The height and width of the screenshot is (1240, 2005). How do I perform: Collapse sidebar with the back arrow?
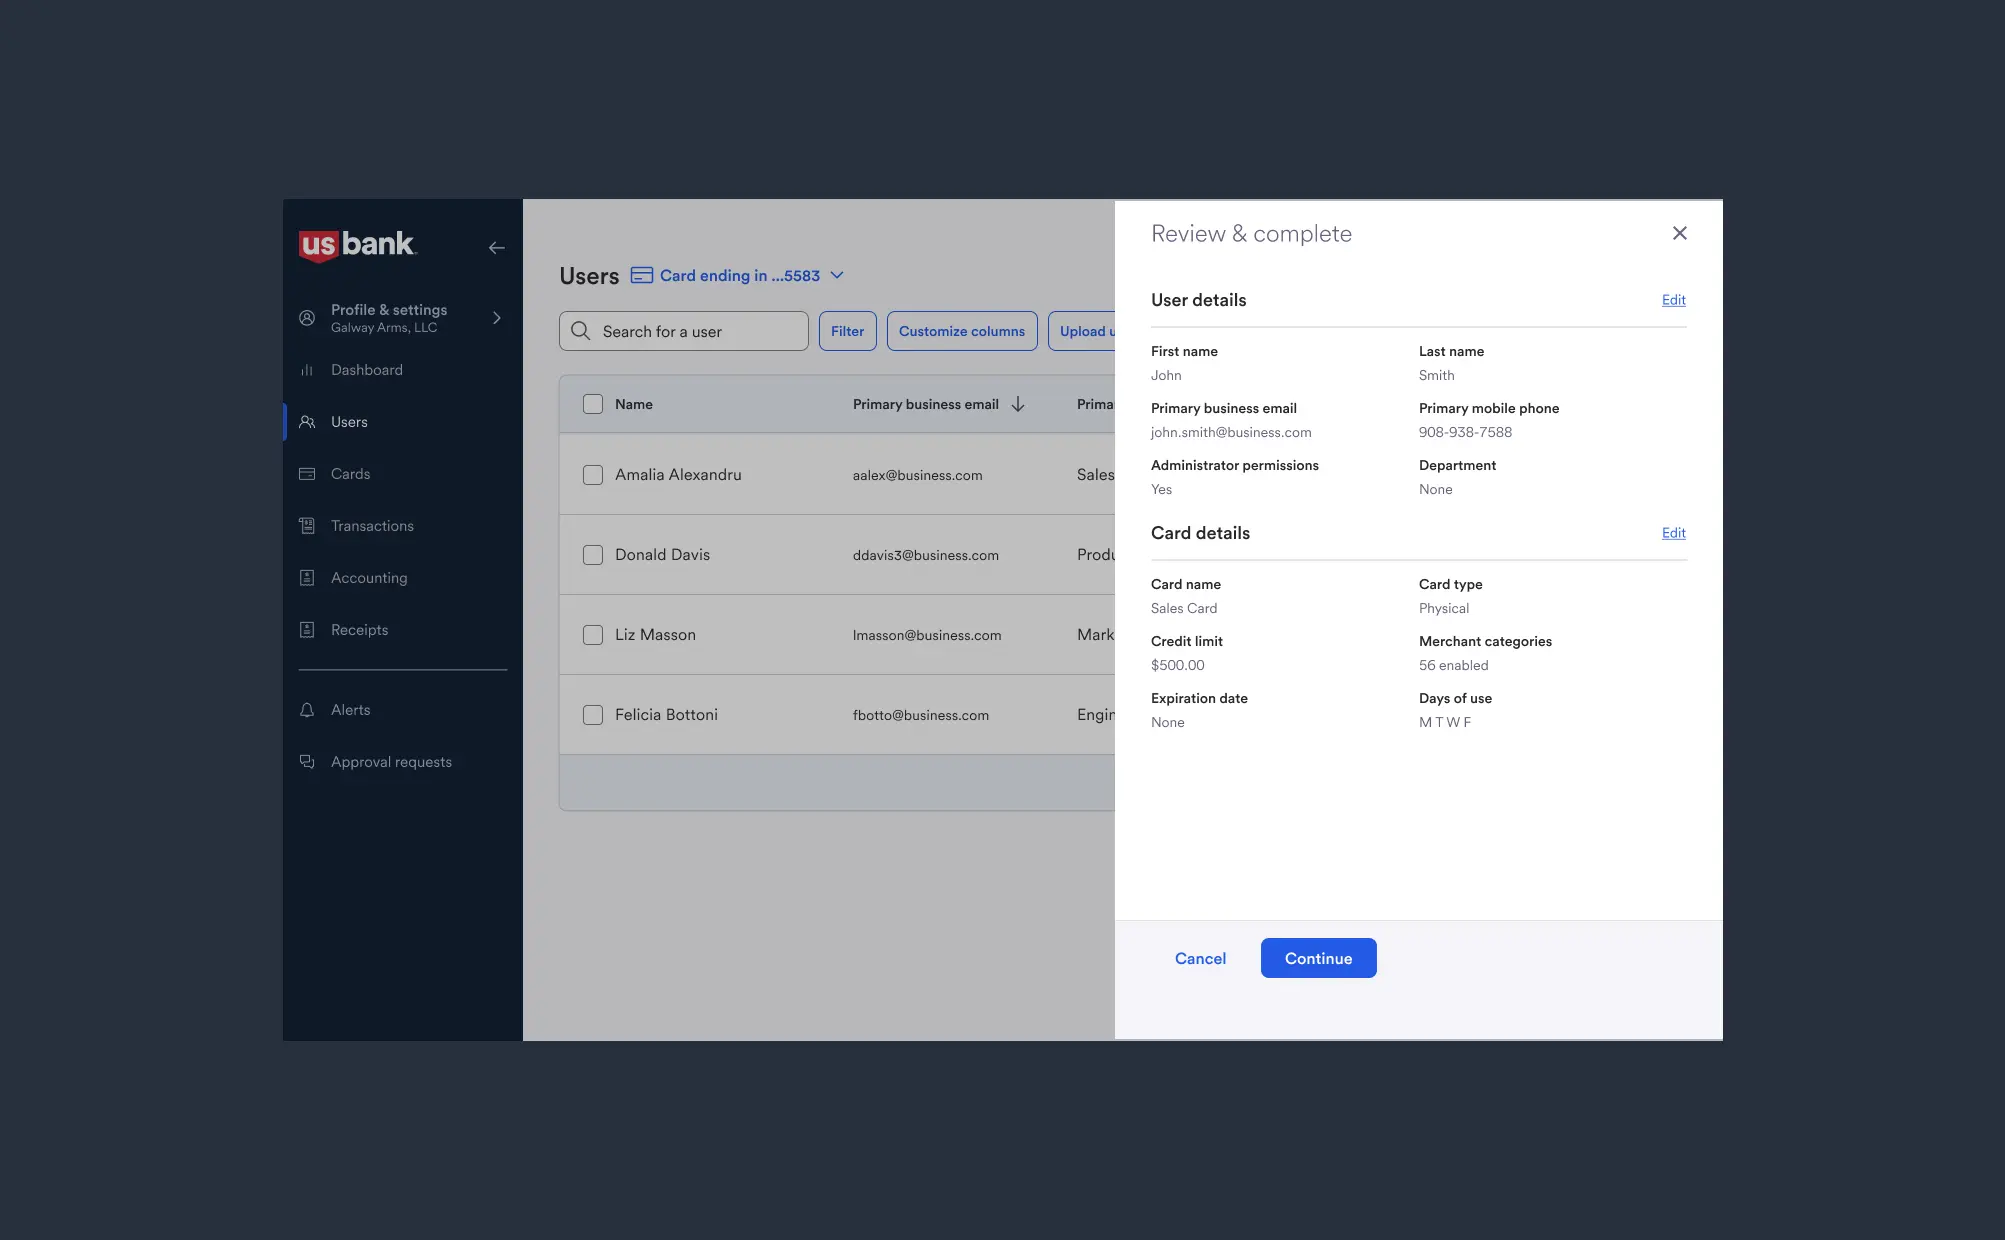[x=496, y=248]
